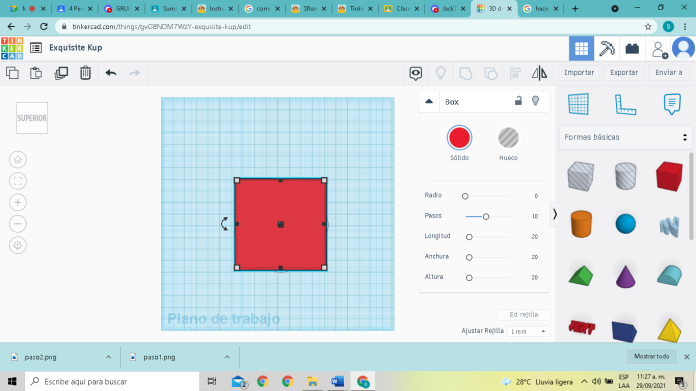Open the Bricks mode icon
The image size is (696, 391).
coord(632,48)
